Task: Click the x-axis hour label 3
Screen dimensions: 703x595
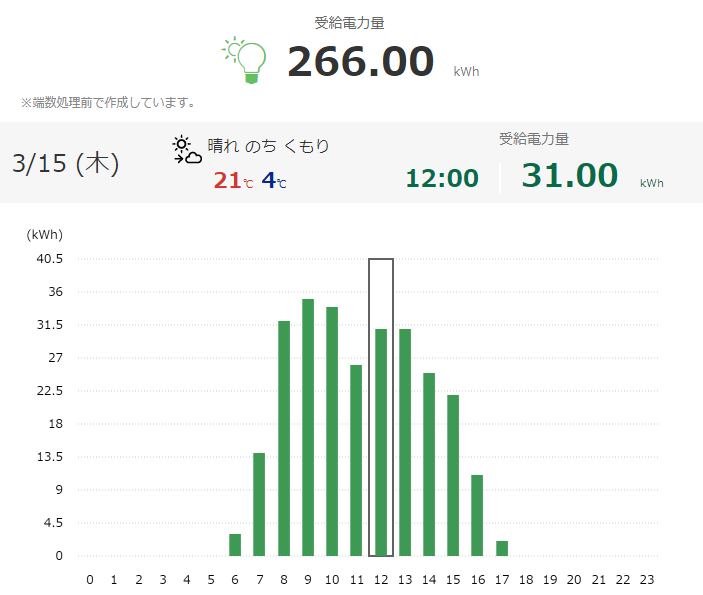Action: click(x=163, y=580)
